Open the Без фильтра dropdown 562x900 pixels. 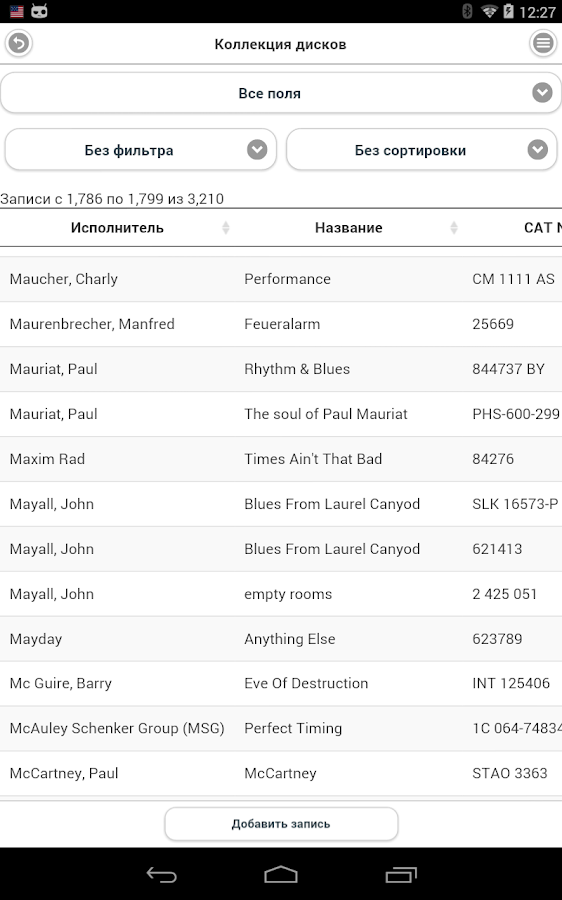(141, 150)
